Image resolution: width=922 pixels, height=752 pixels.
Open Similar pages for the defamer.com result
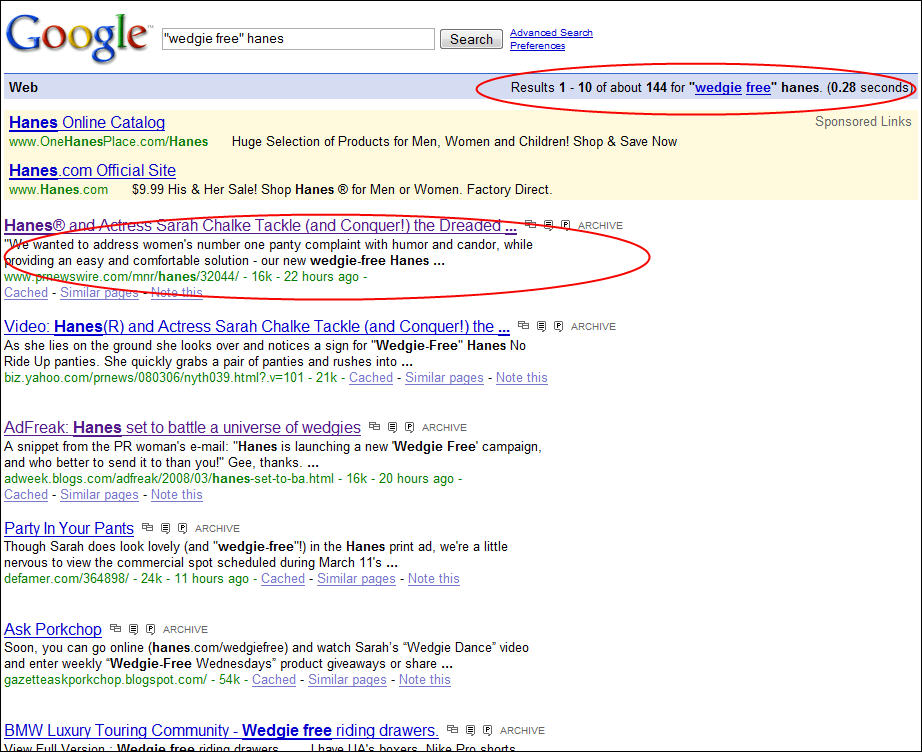click(x=356, y=579)
